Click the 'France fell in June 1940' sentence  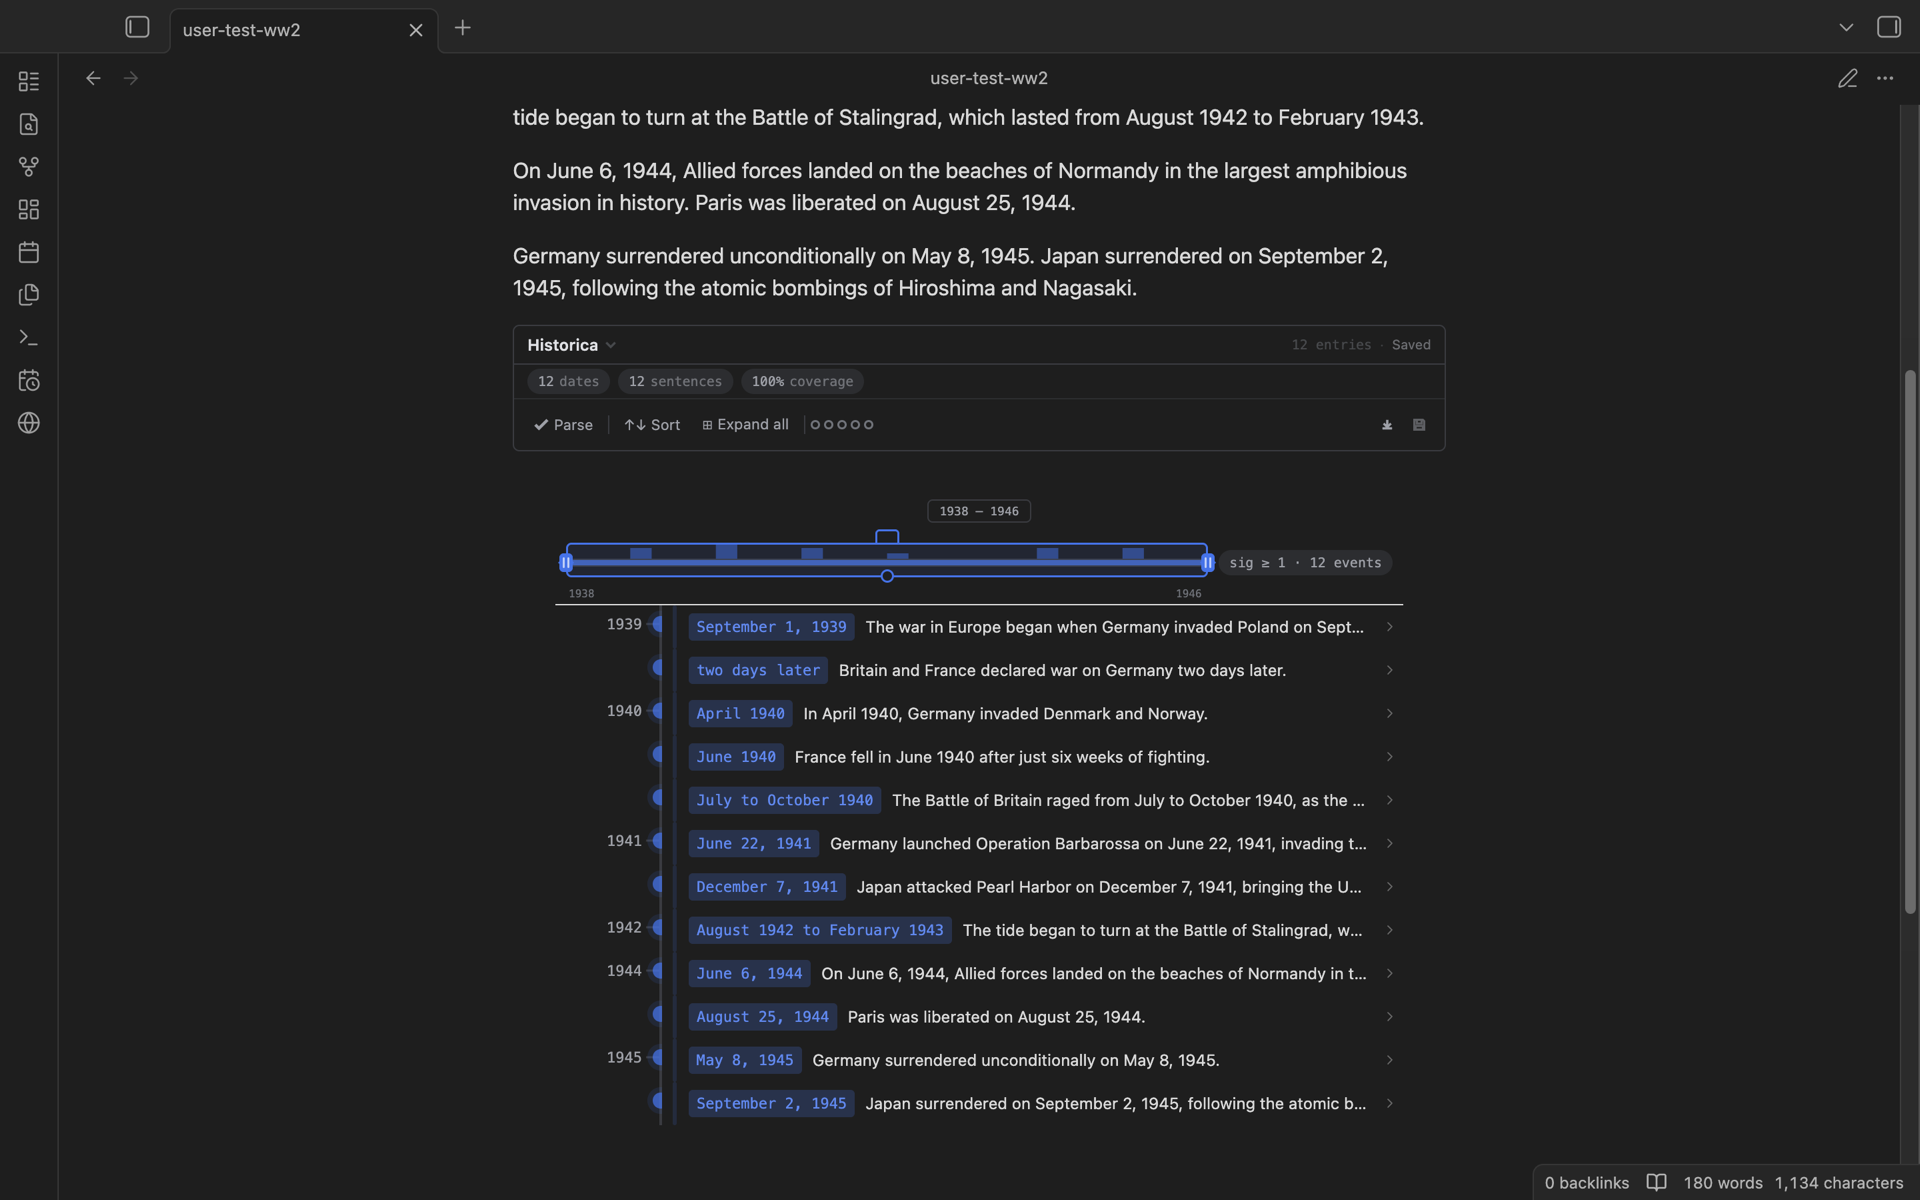[x=1002, y=757]
